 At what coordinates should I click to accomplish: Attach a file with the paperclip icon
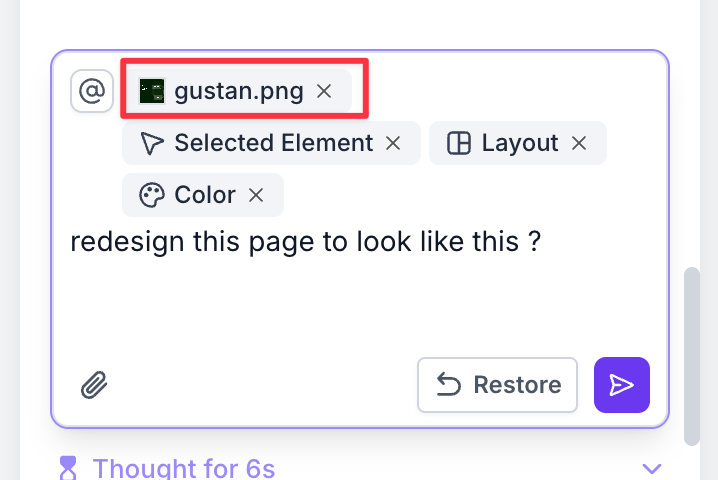[x=94, y=385]
